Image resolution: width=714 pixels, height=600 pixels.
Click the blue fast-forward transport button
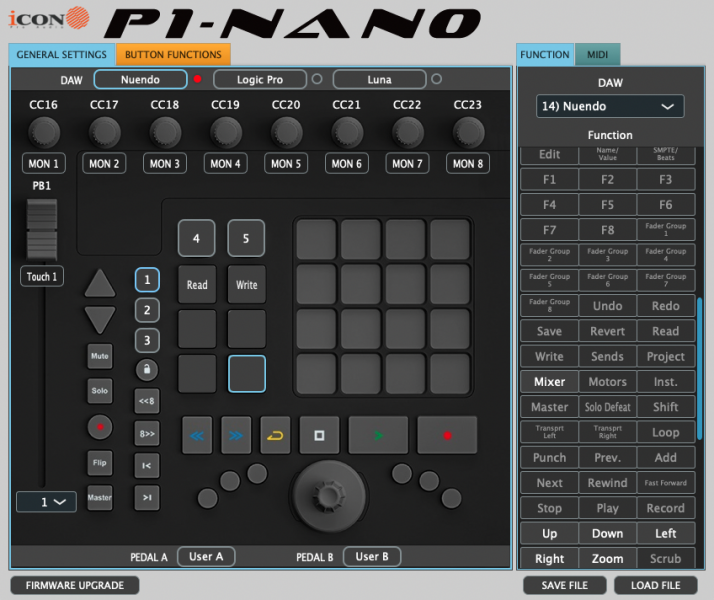coord(236,435)
